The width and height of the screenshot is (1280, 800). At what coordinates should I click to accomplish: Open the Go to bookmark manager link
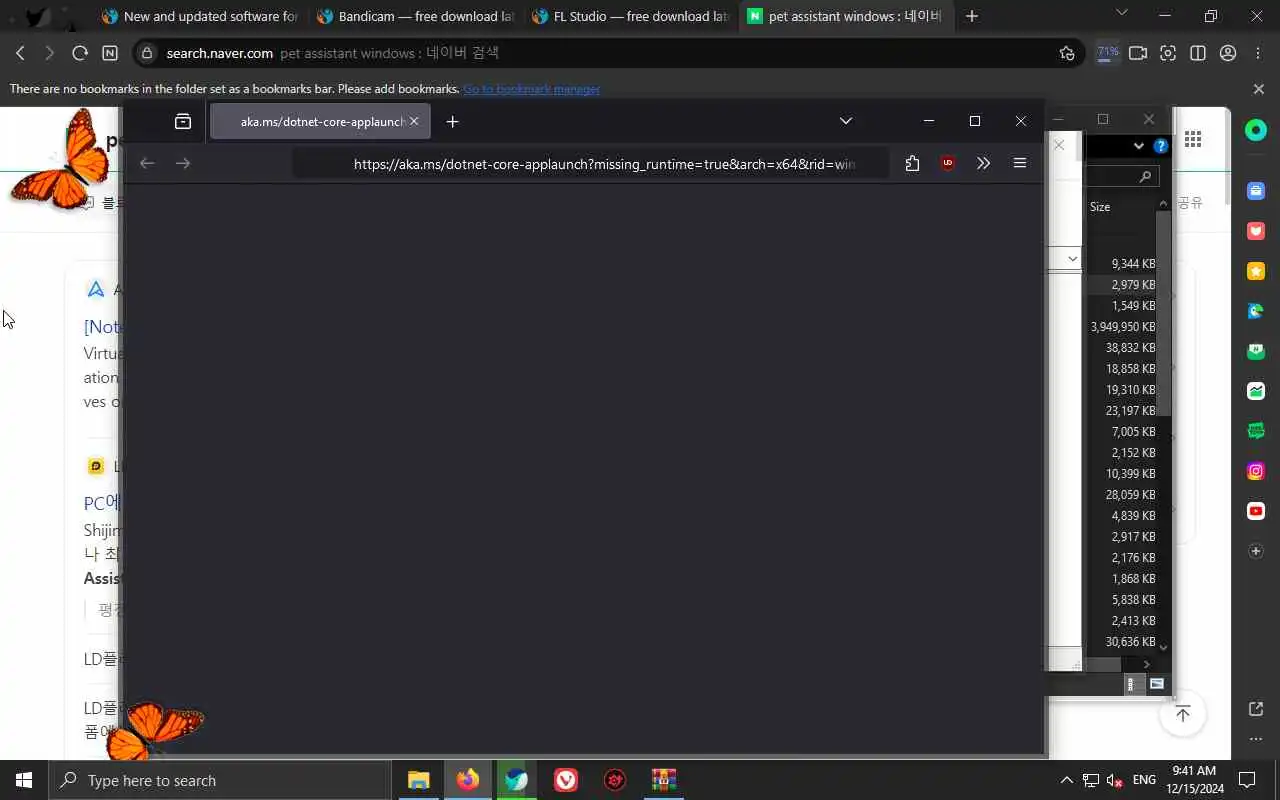[x=531, y=89]
